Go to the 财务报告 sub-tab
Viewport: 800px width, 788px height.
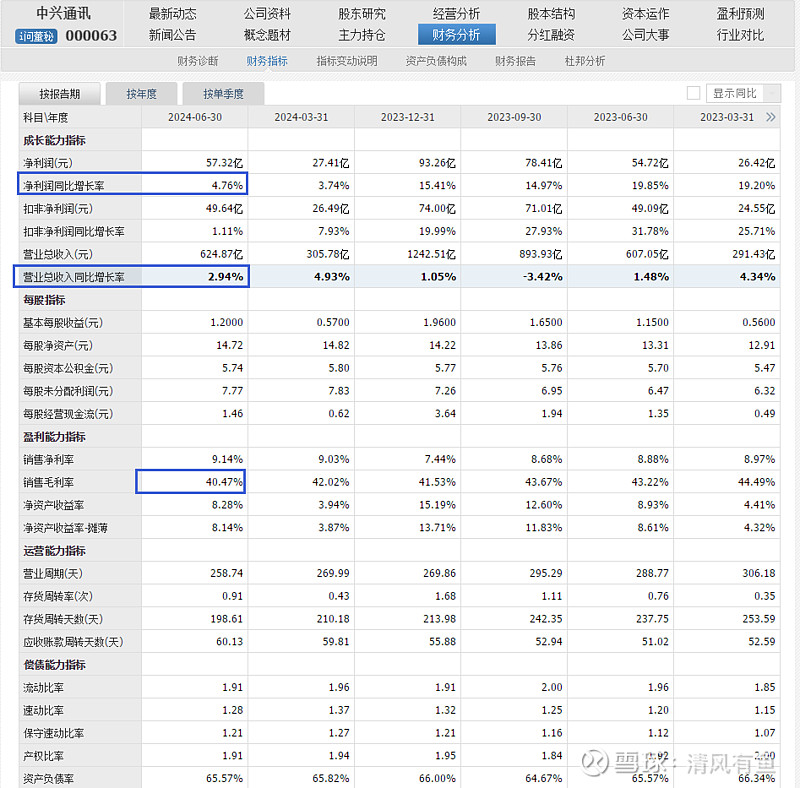coord(515,61)
